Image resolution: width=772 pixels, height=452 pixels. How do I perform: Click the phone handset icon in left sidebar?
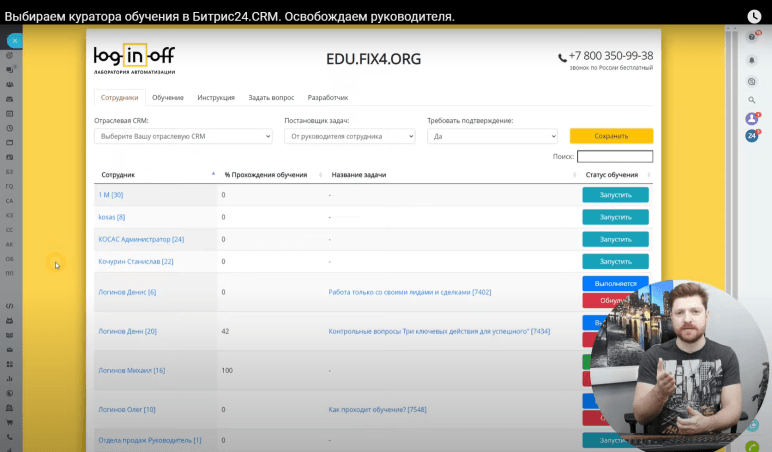[9, 437]
